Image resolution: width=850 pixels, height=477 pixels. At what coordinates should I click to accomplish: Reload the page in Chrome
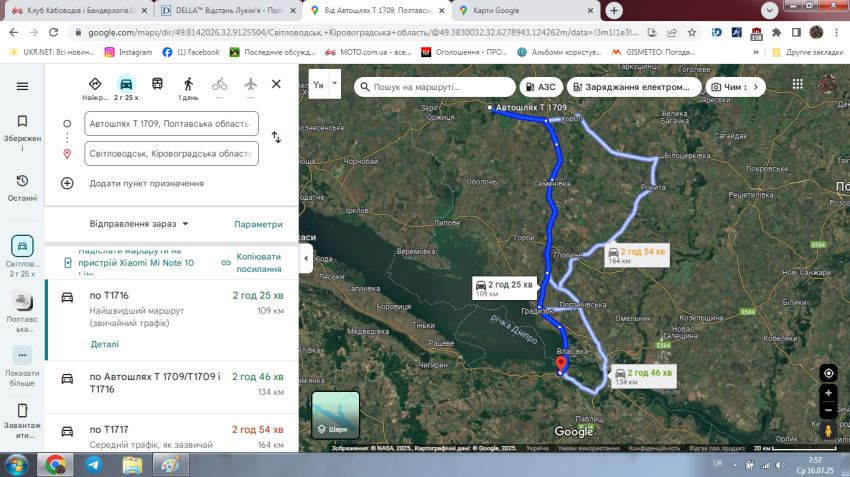point(53,33)
